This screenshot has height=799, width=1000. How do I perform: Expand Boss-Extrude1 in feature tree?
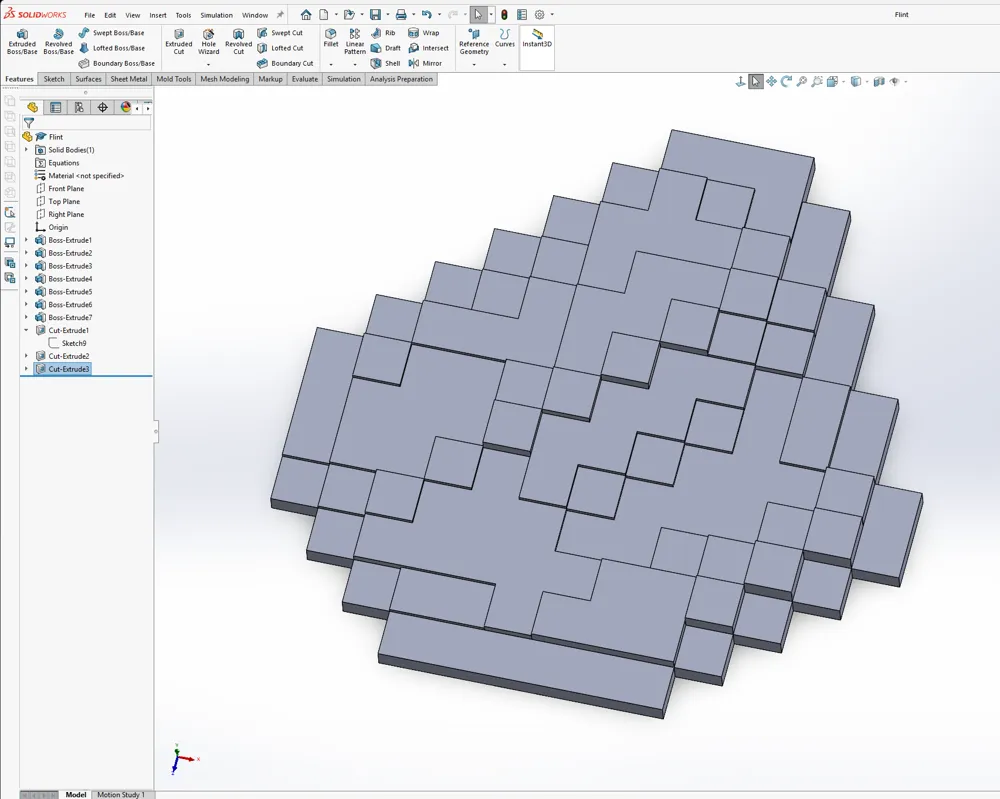tap(26, 240)
